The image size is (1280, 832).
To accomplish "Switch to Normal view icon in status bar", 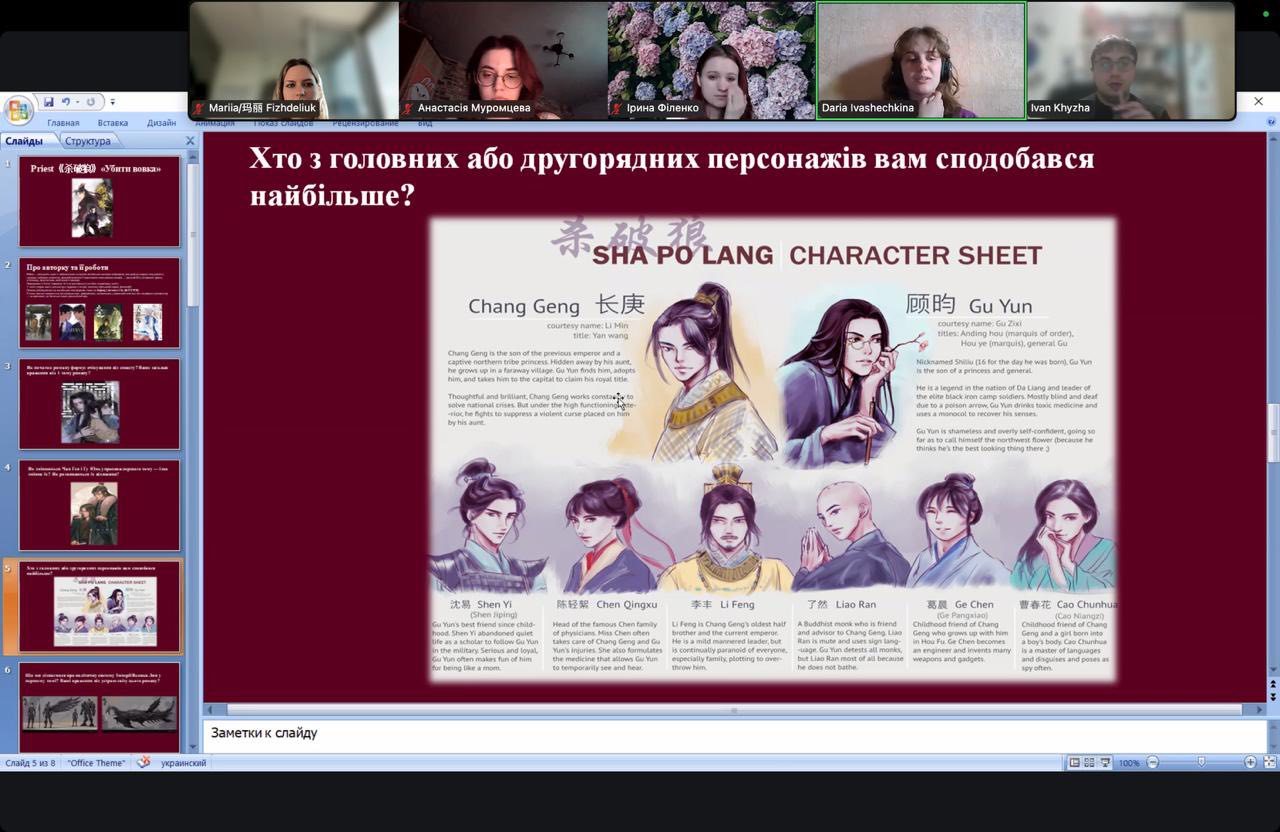I will tap(1074, 762).
